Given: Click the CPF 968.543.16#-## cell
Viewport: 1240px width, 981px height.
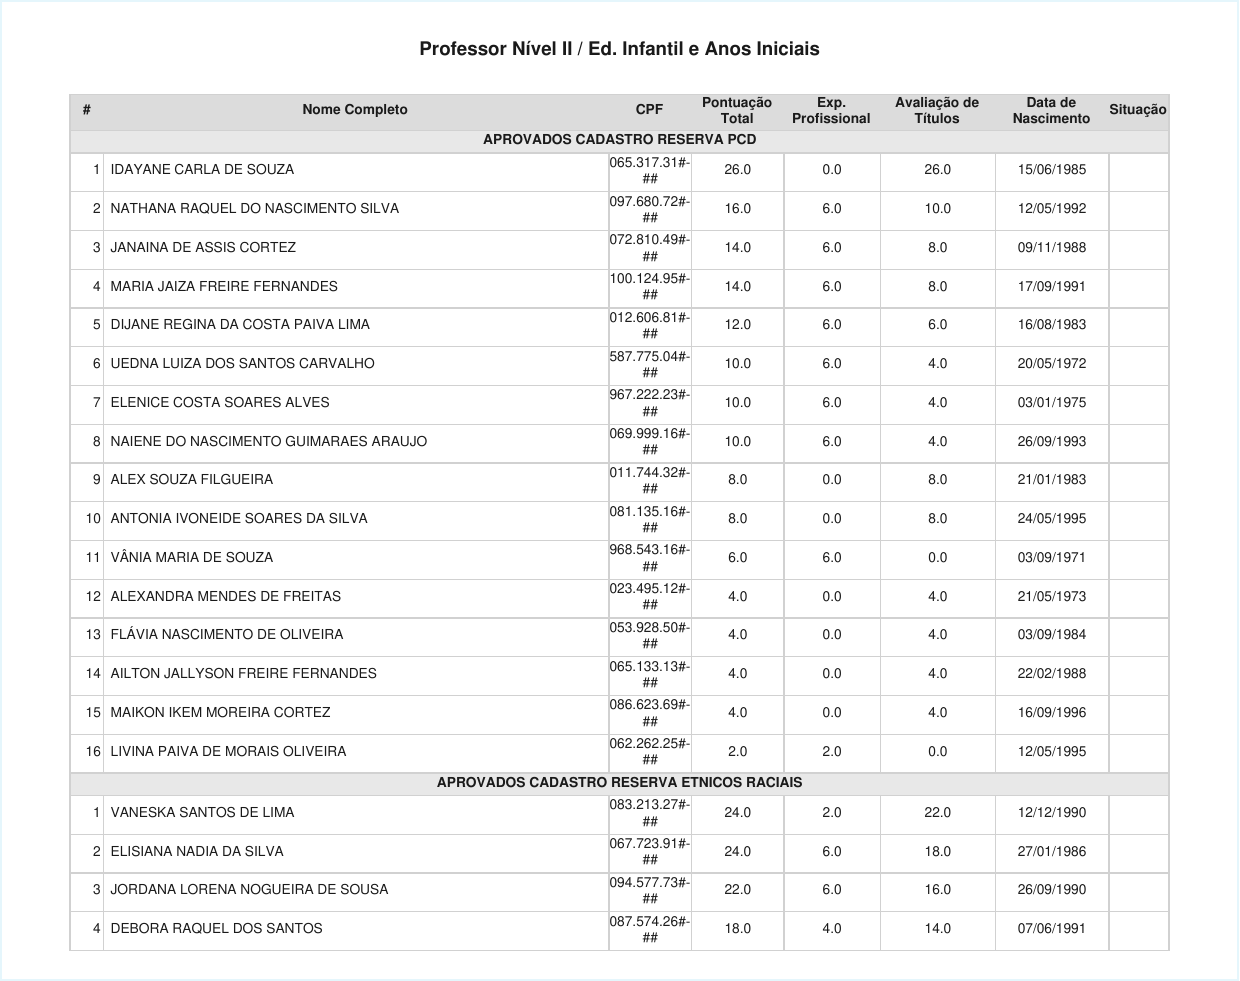Looking at the screenshot, I should pos(649,559).
